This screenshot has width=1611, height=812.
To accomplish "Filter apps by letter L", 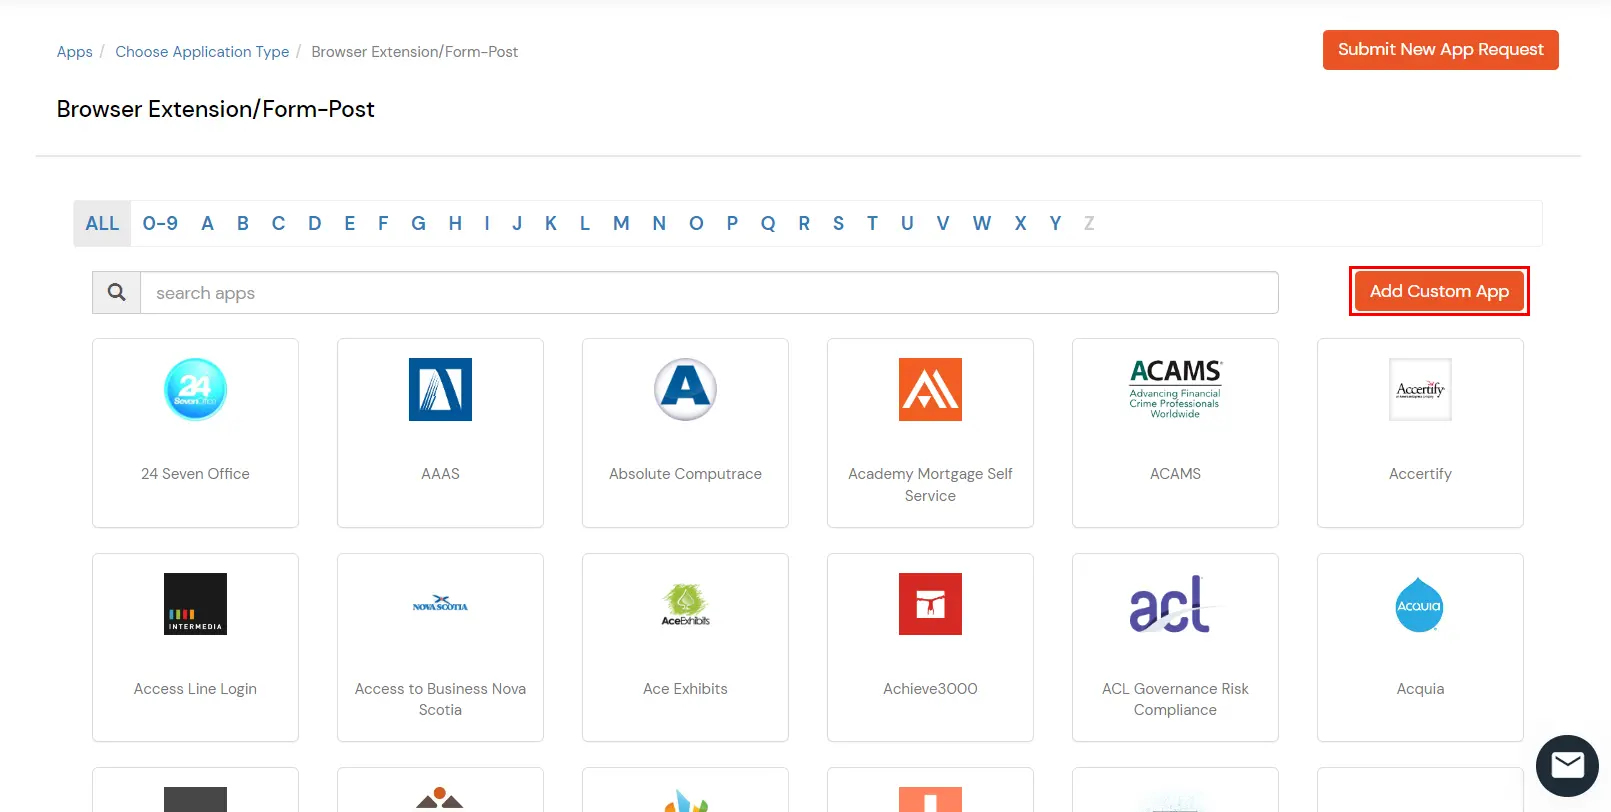I will tap(585, 223).
